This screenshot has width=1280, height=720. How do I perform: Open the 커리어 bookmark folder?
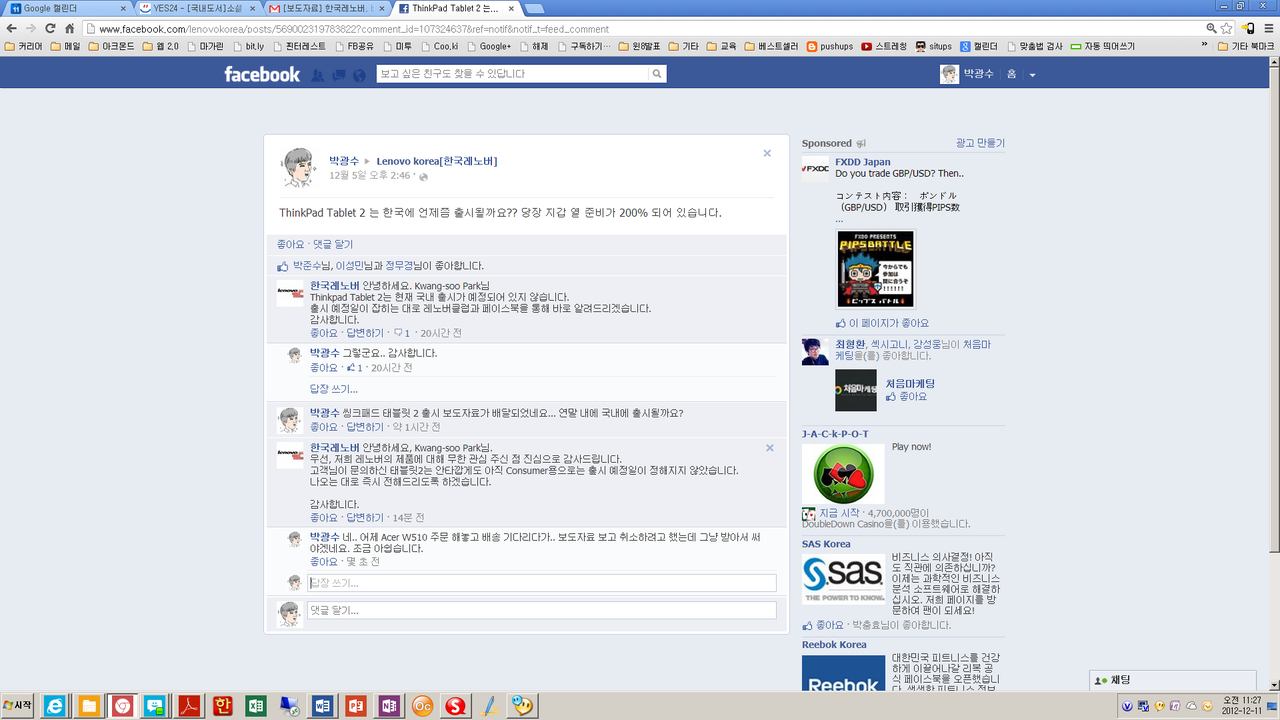coord(22,46)
